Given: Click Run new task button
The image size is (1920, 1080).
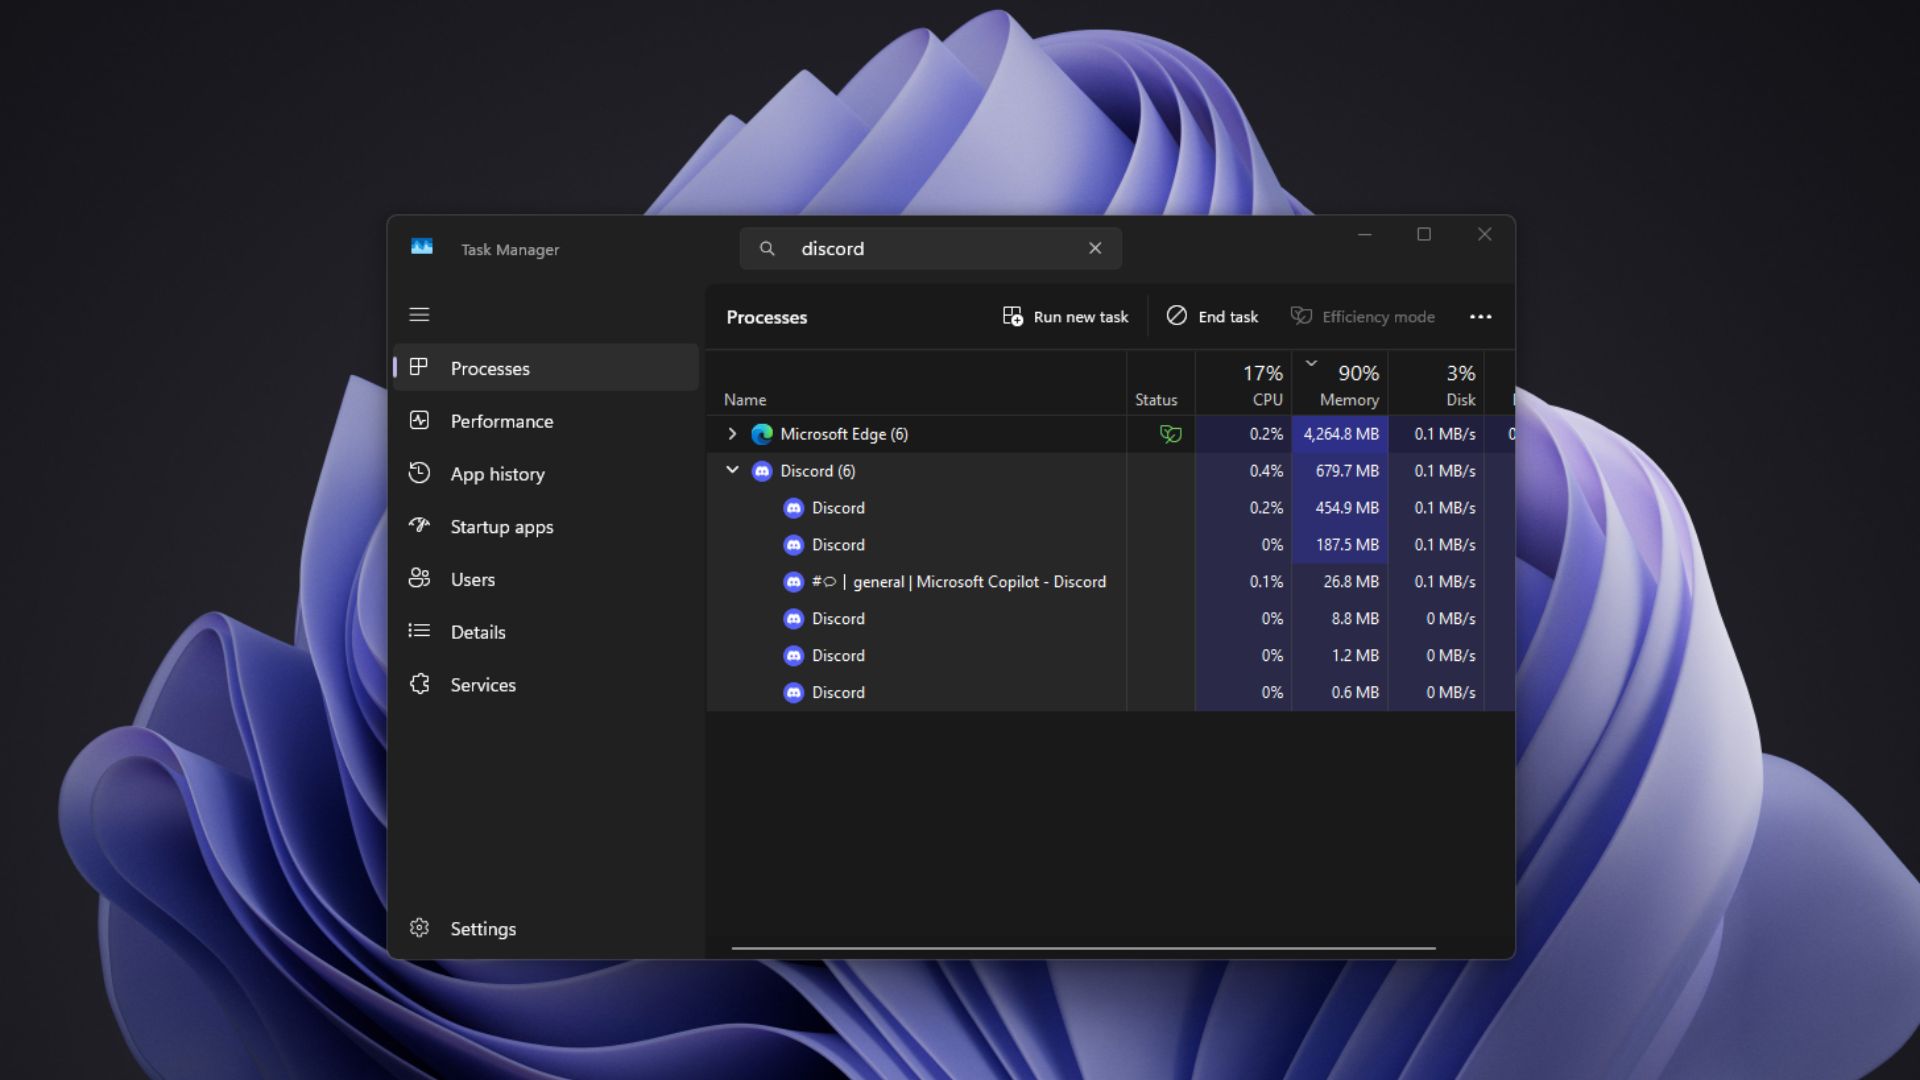Looking at the screenshot, I should tap(1065, 316).
